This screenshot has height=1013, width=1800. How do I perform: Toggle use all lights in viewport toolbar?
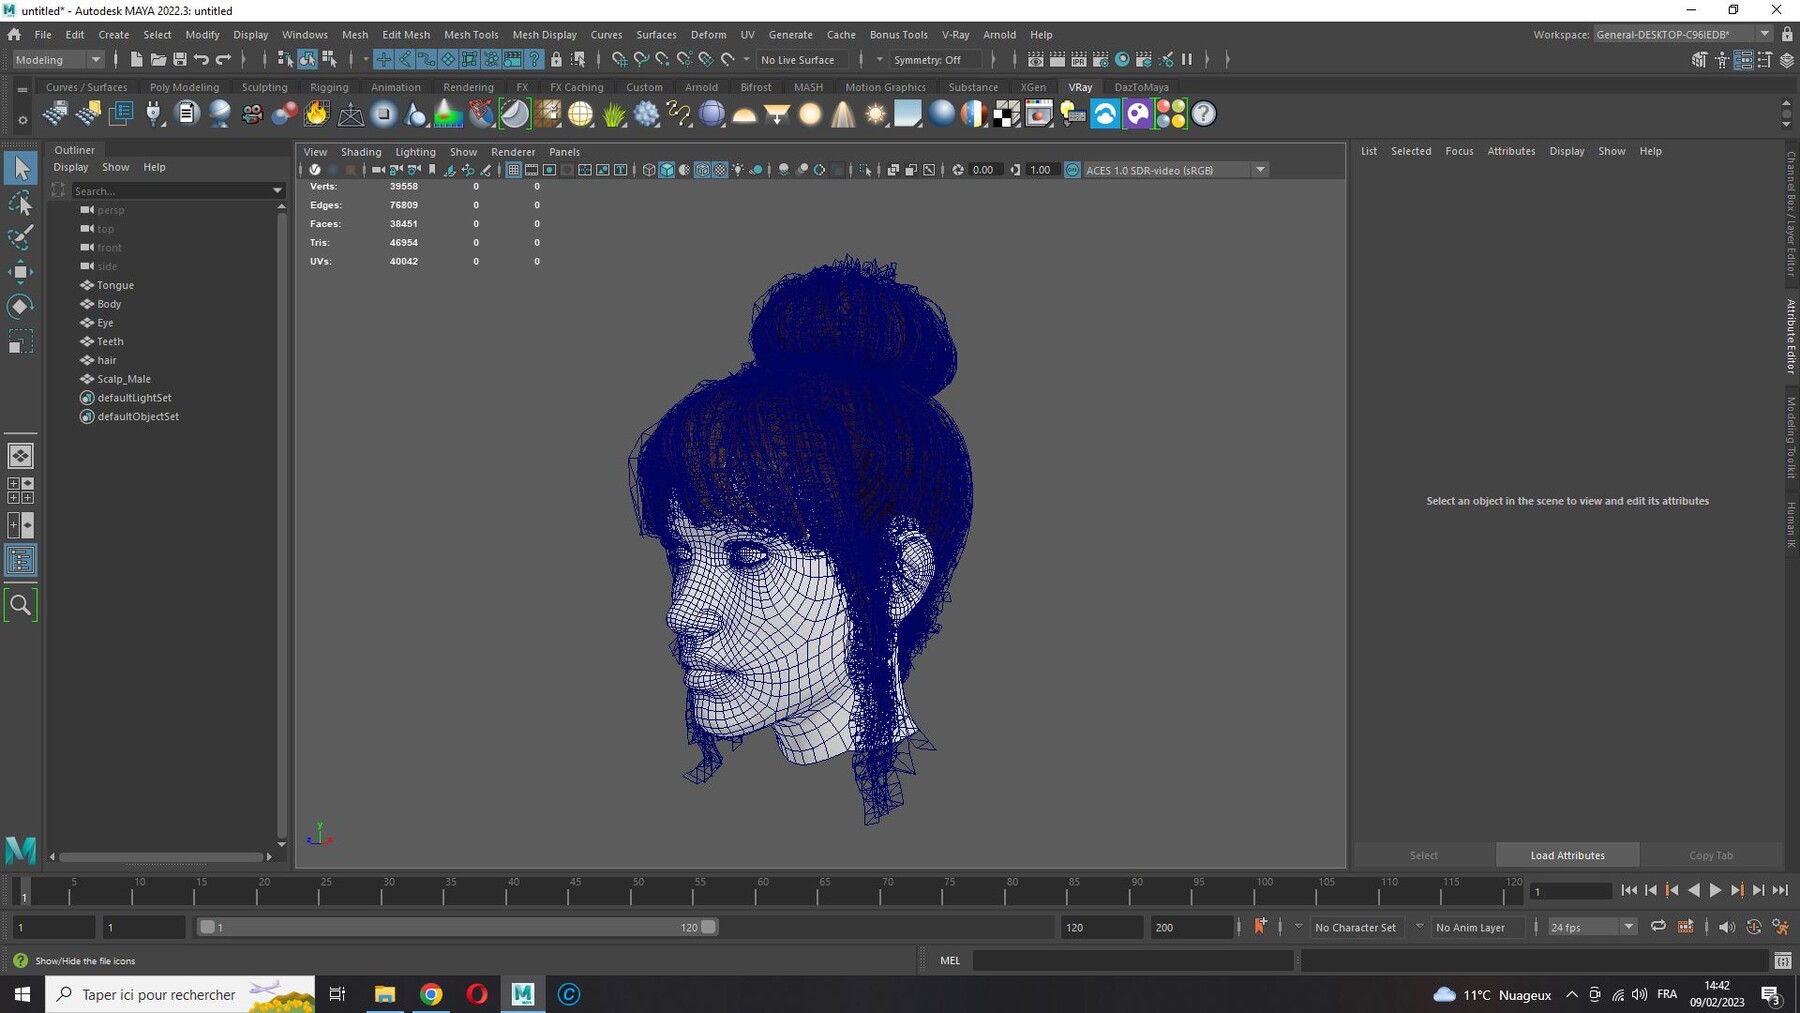point(738,170)
